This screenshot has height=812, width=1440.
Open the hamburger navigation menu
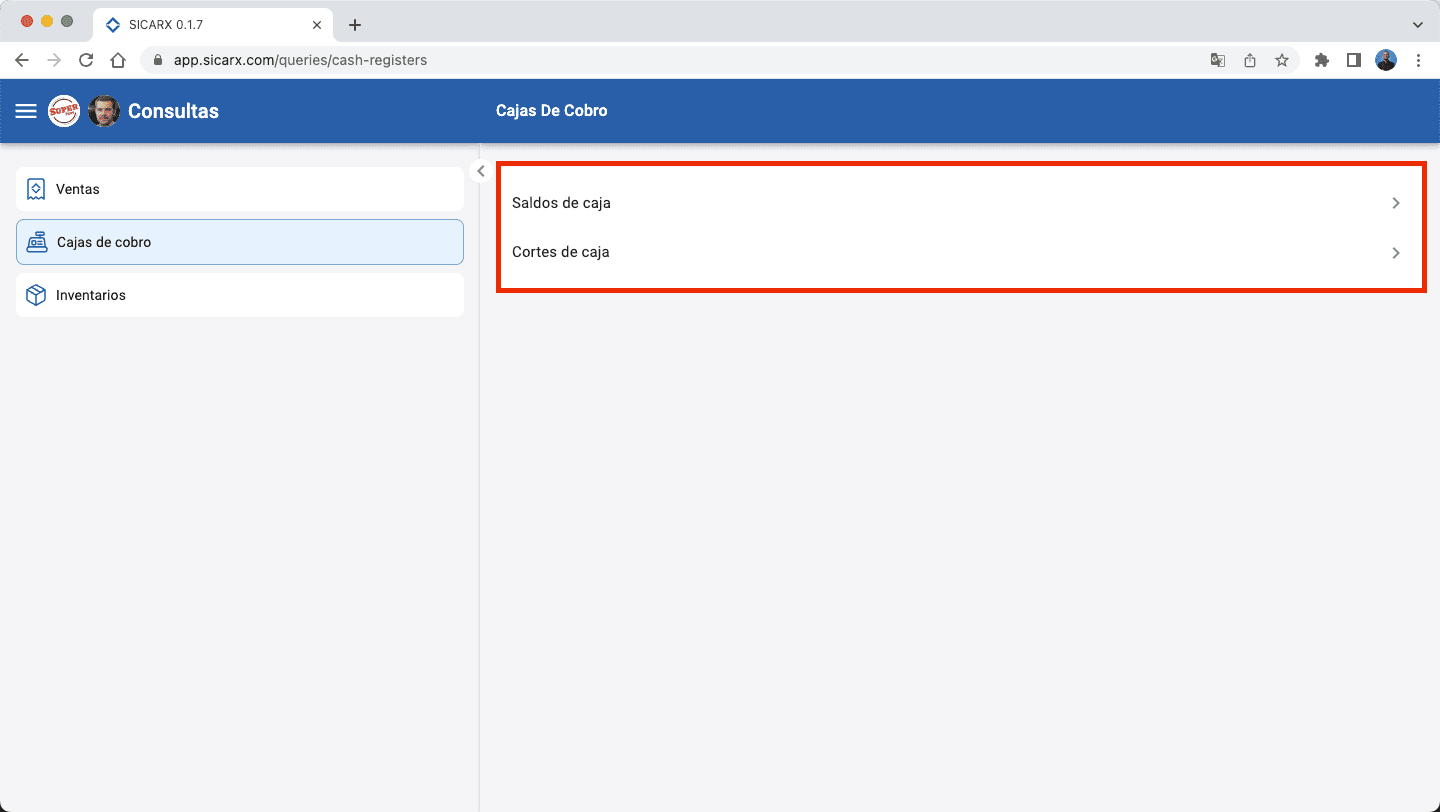pos(26,111)
